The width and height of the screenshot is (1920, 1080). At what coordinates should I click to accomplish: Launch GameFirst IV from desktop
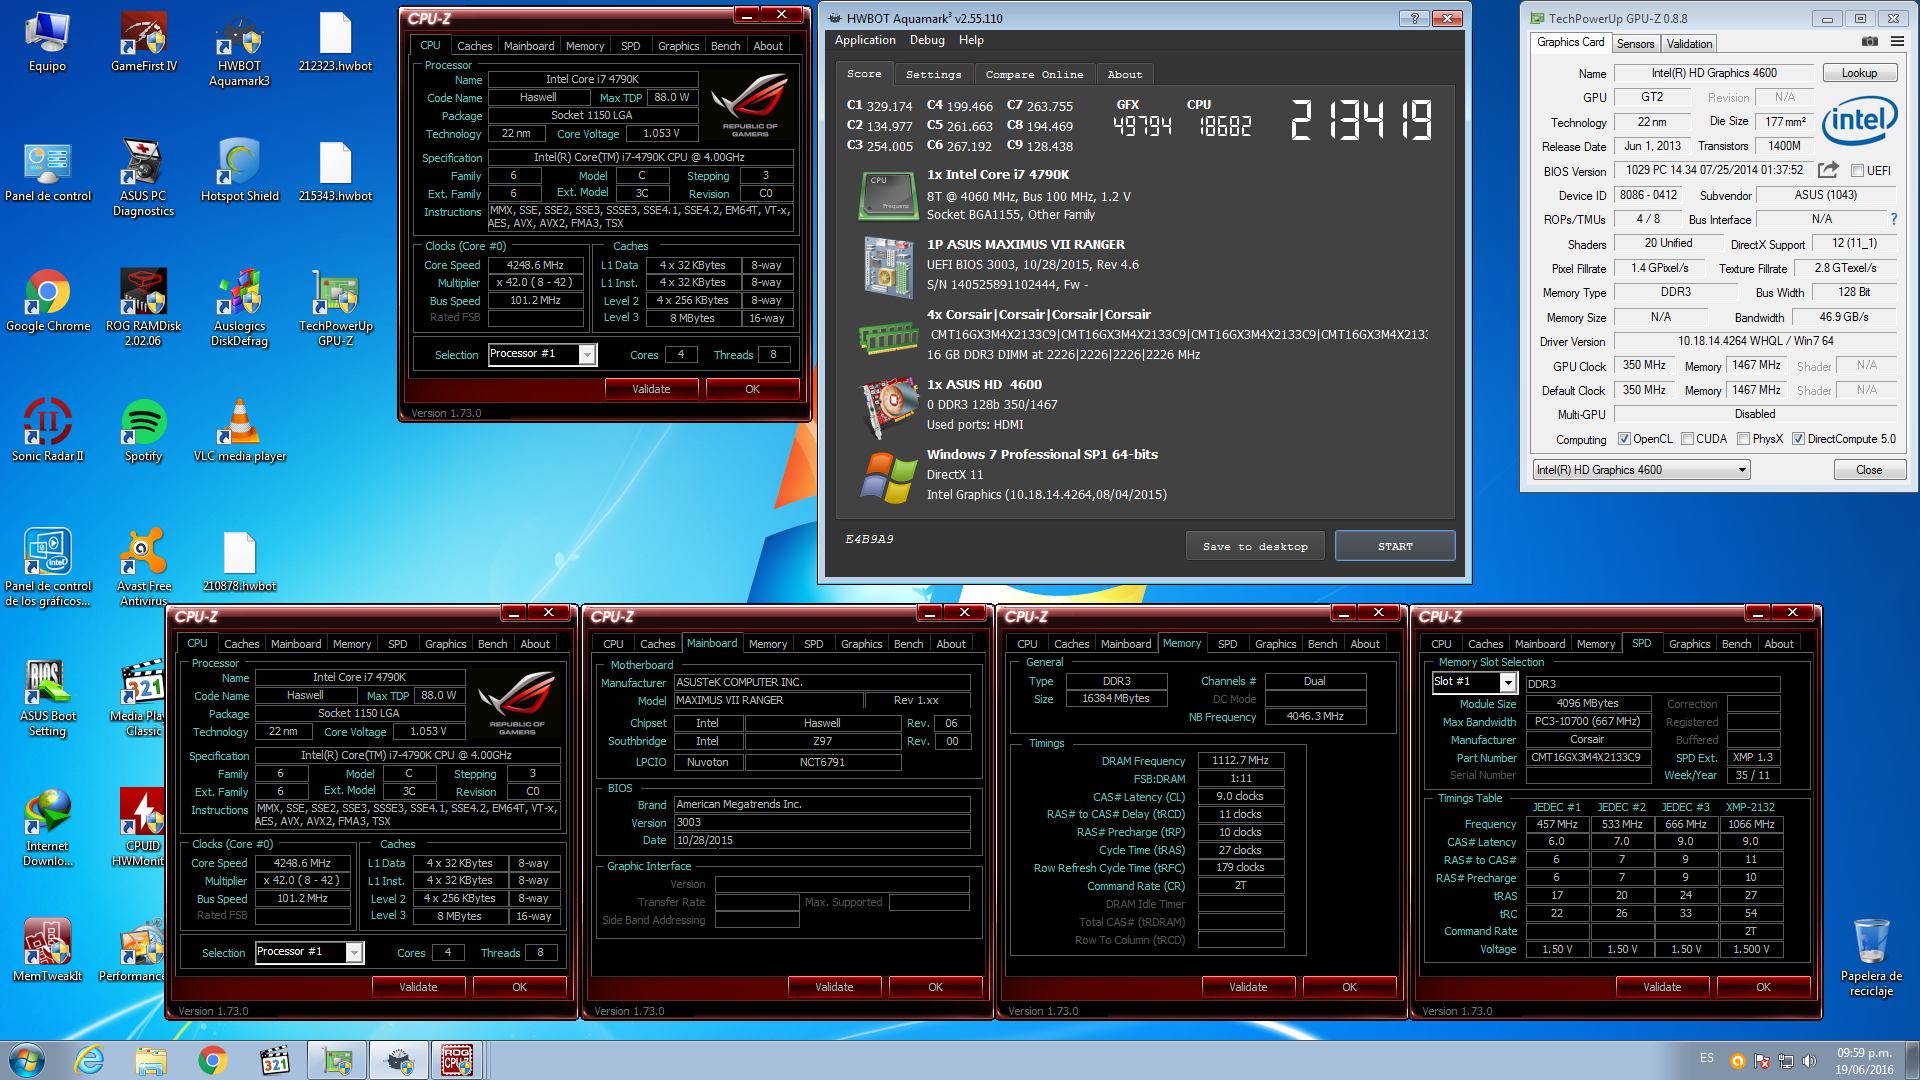click(144, 43)
